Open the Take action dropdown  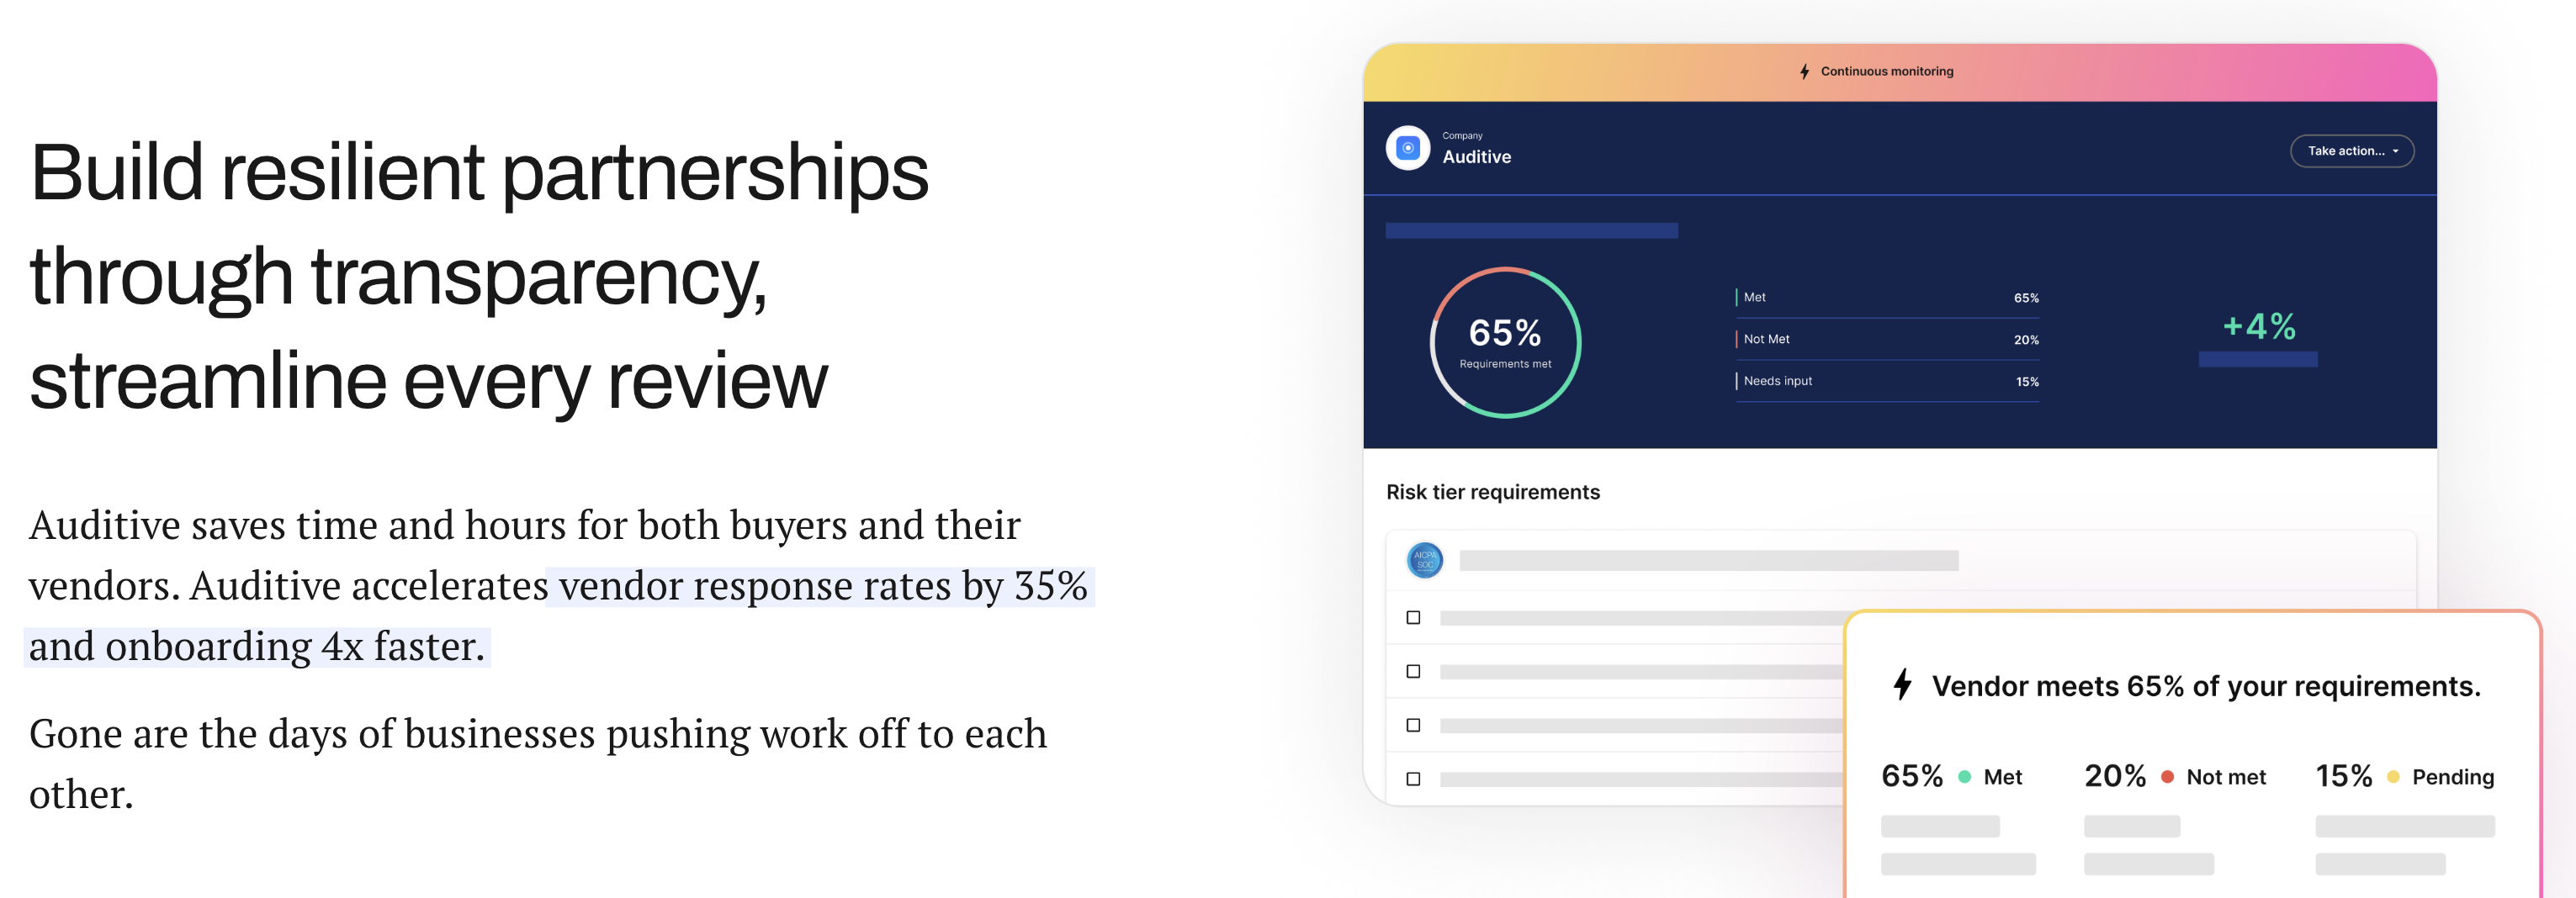click(2352, 151)
